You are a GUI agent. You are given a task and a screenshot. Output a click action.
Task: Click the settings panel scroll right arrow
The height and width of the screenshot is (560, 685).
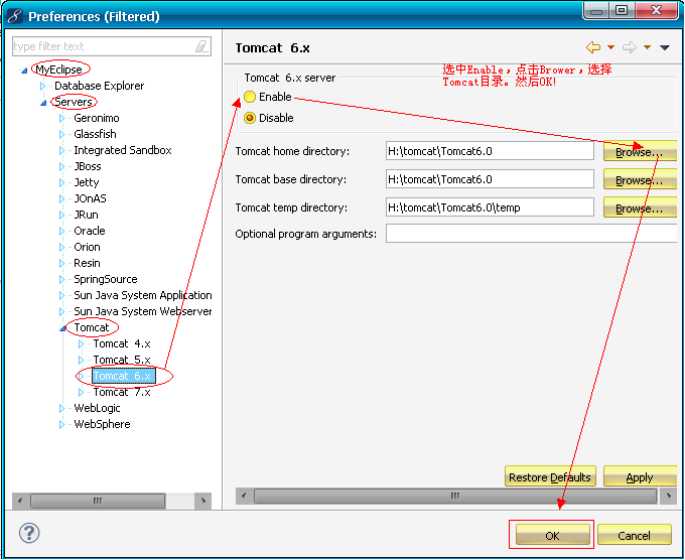pyautogui.click(x=668, y=496)
